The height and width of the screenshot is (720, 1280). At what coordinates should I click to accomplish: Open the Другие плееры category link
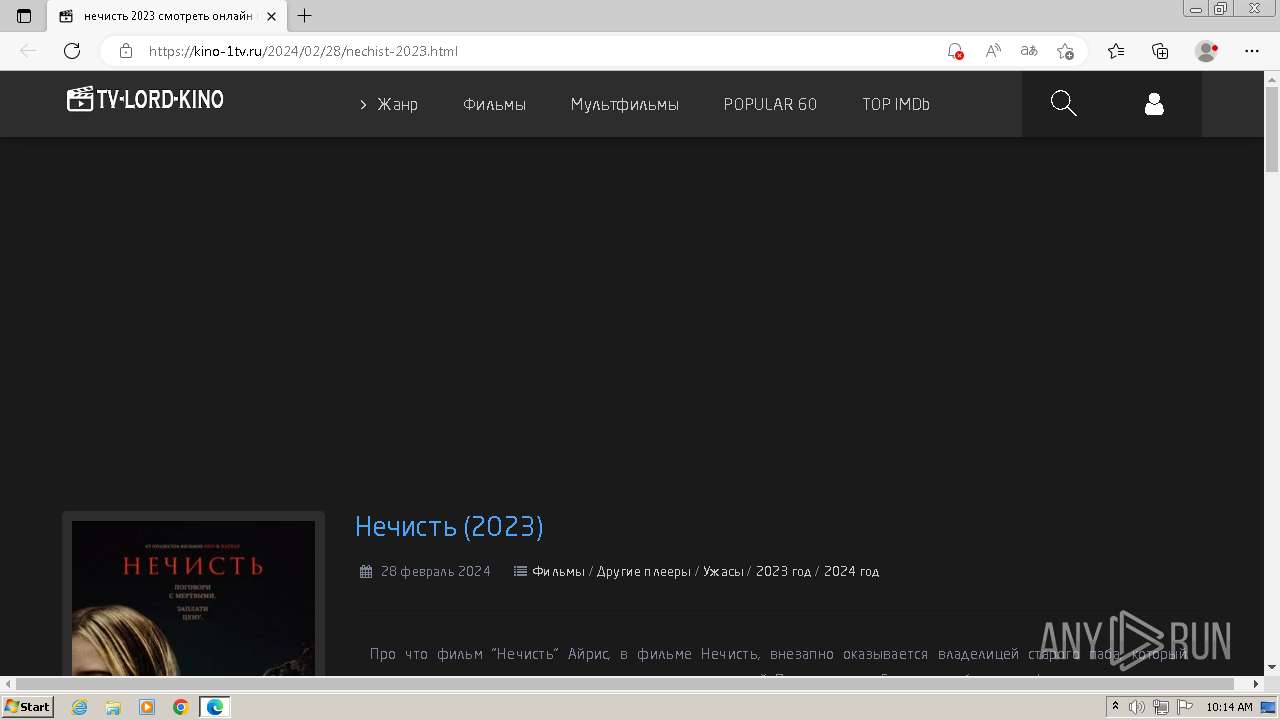point(644,572)
